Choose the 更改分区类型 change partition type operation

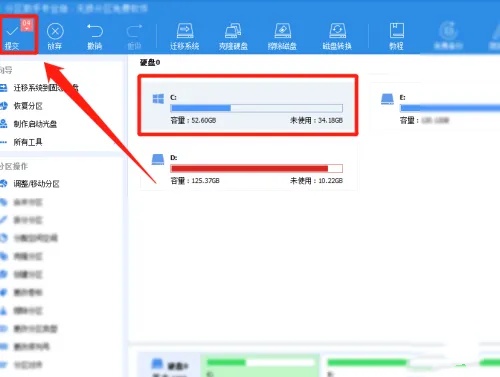click(29, 329)
